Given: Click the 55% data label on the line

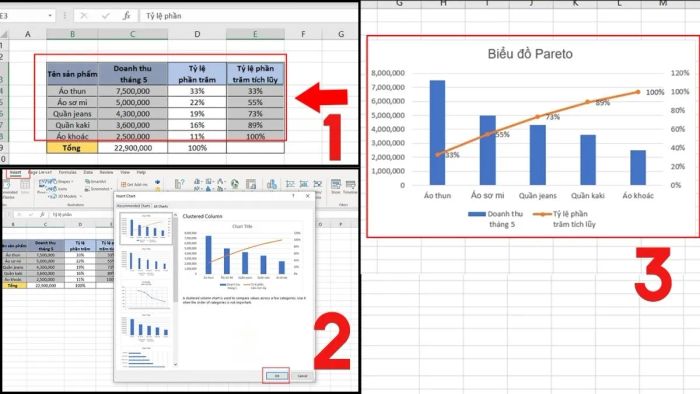Looking at the screenshot, I should click(502, 134).
